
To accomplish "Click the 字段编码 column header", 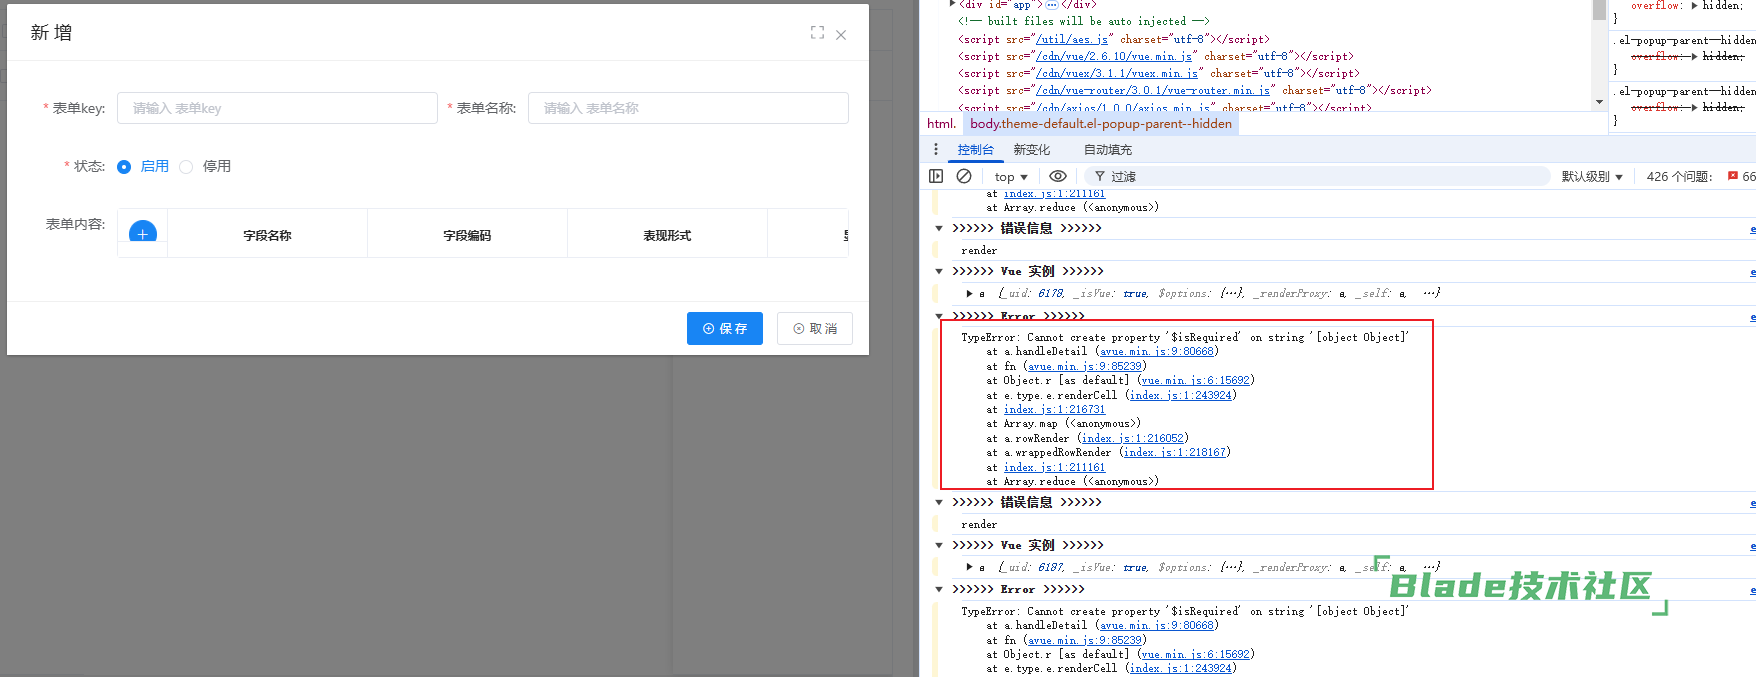I will (x=467, y=236).
